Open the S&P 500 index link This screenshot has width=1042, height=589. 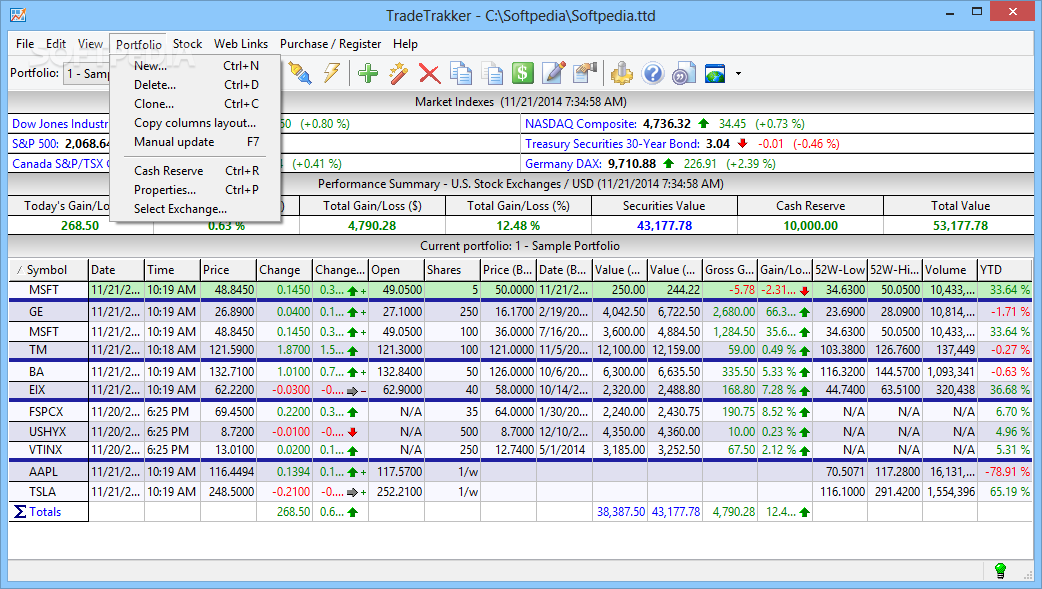(x=35, y=144)
